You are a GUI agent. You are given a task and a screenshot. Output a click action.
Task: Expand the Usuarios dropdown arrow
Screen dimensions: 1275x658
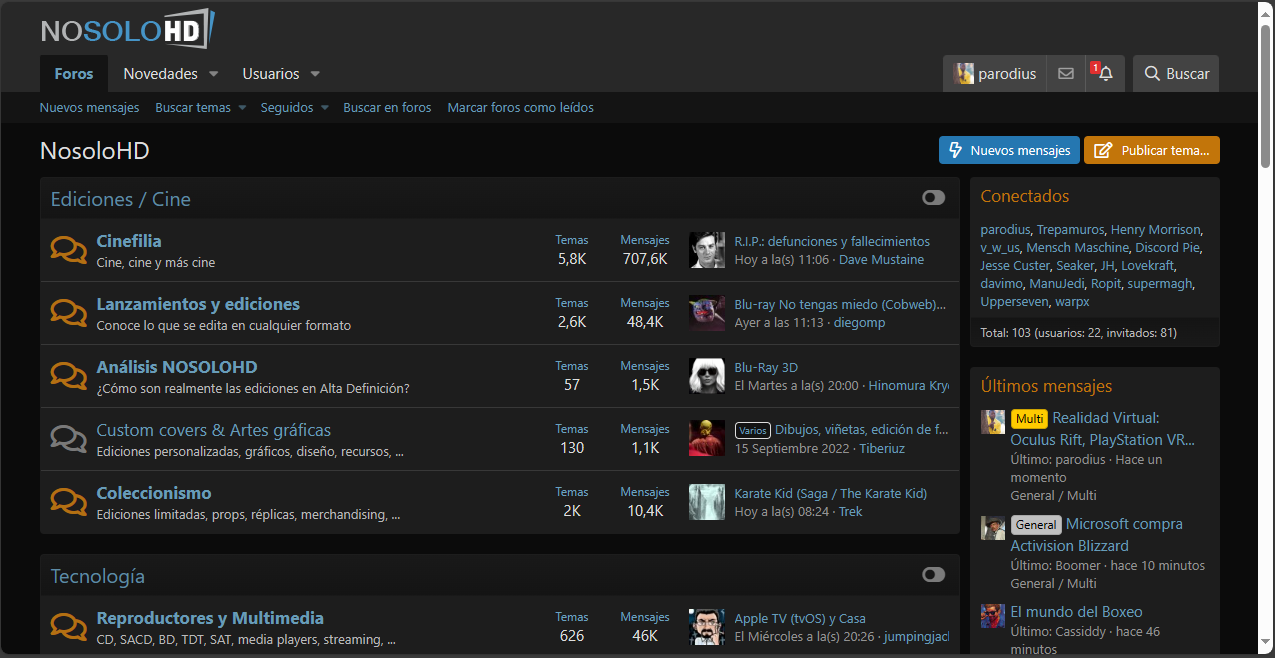pyautogui.click(x=315, y=74)
